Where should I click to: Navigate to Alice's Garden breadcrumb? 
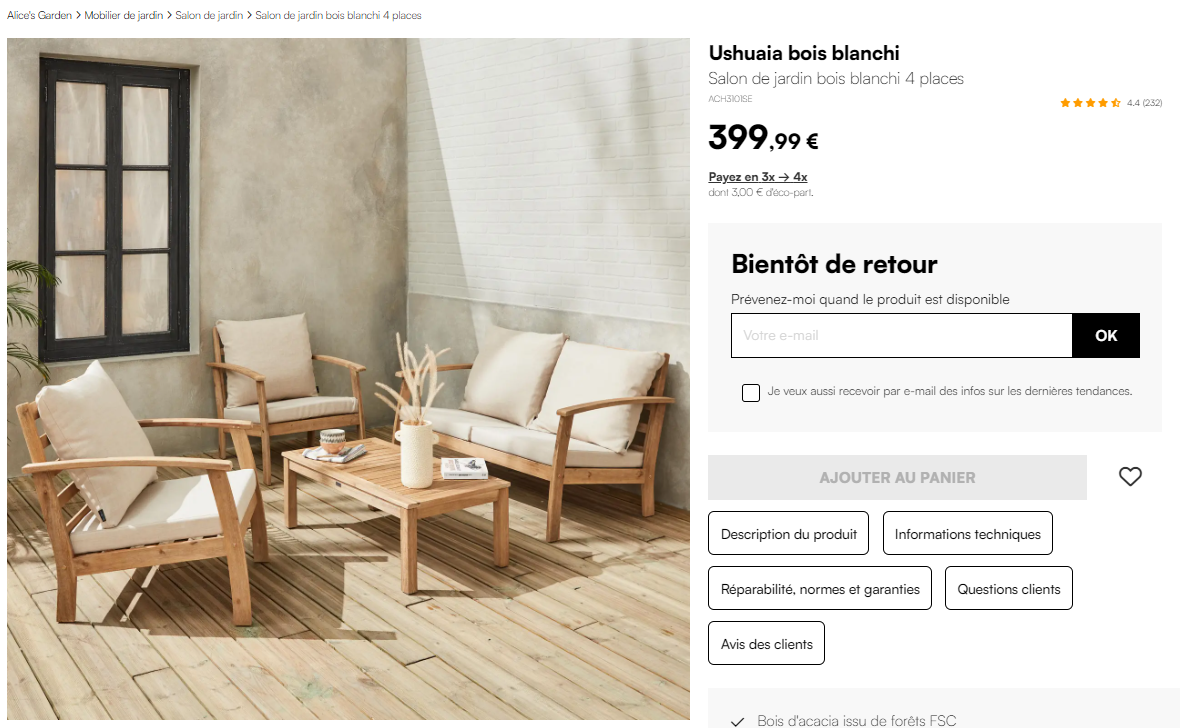(x=39, y=15)
